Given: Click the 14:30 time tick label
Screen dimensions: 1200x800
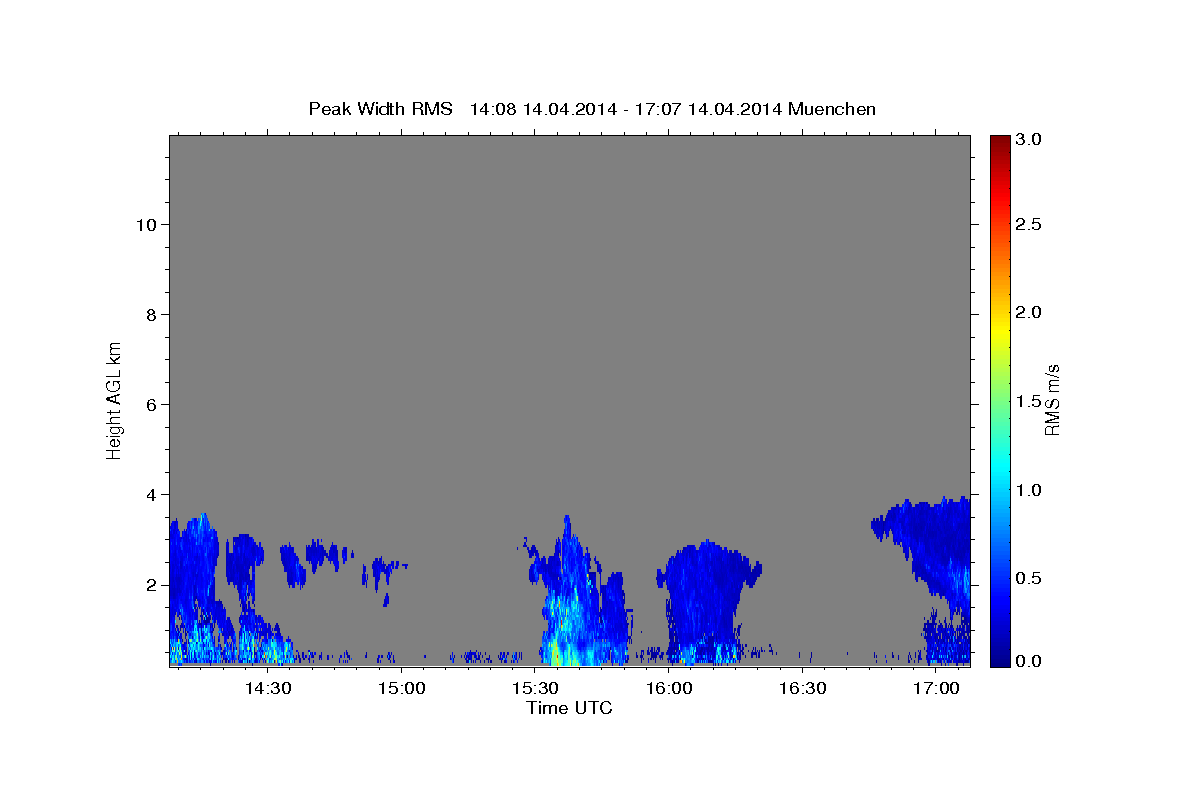Looking at the screenshot, I should click(x=268, y=689).
